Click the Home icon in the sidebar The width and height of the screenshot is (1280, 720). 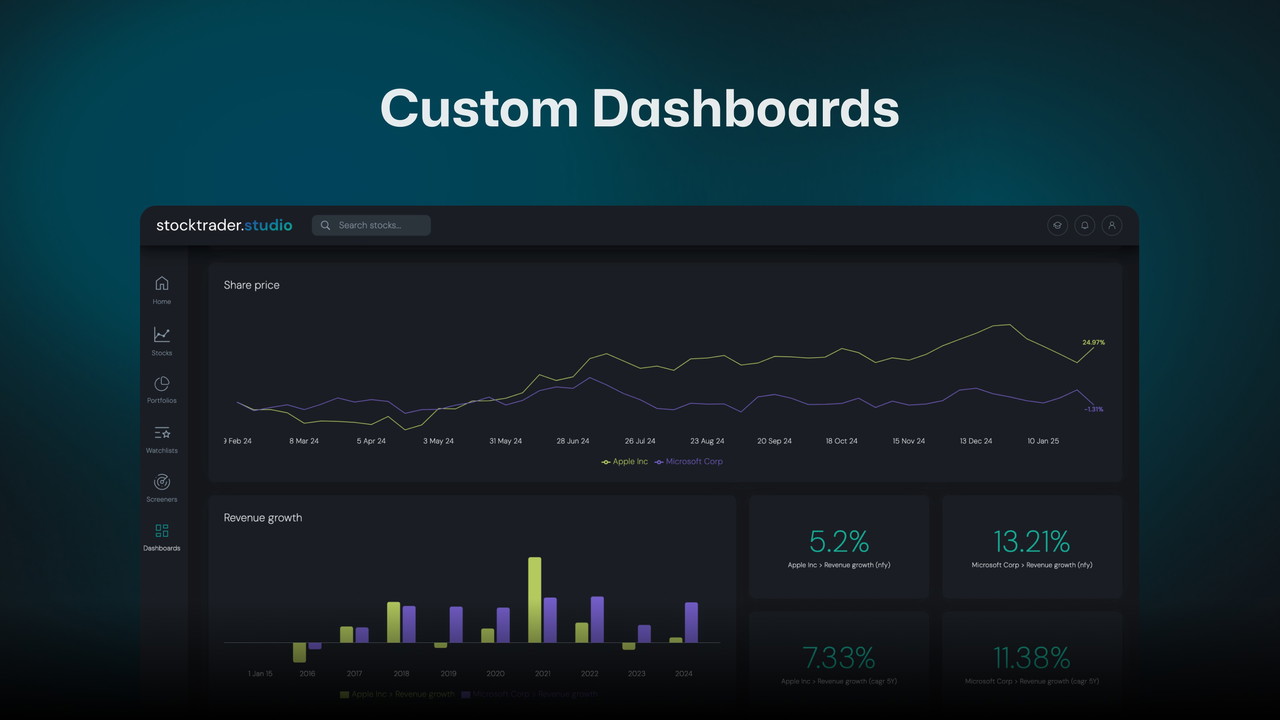tap(162, 284)
